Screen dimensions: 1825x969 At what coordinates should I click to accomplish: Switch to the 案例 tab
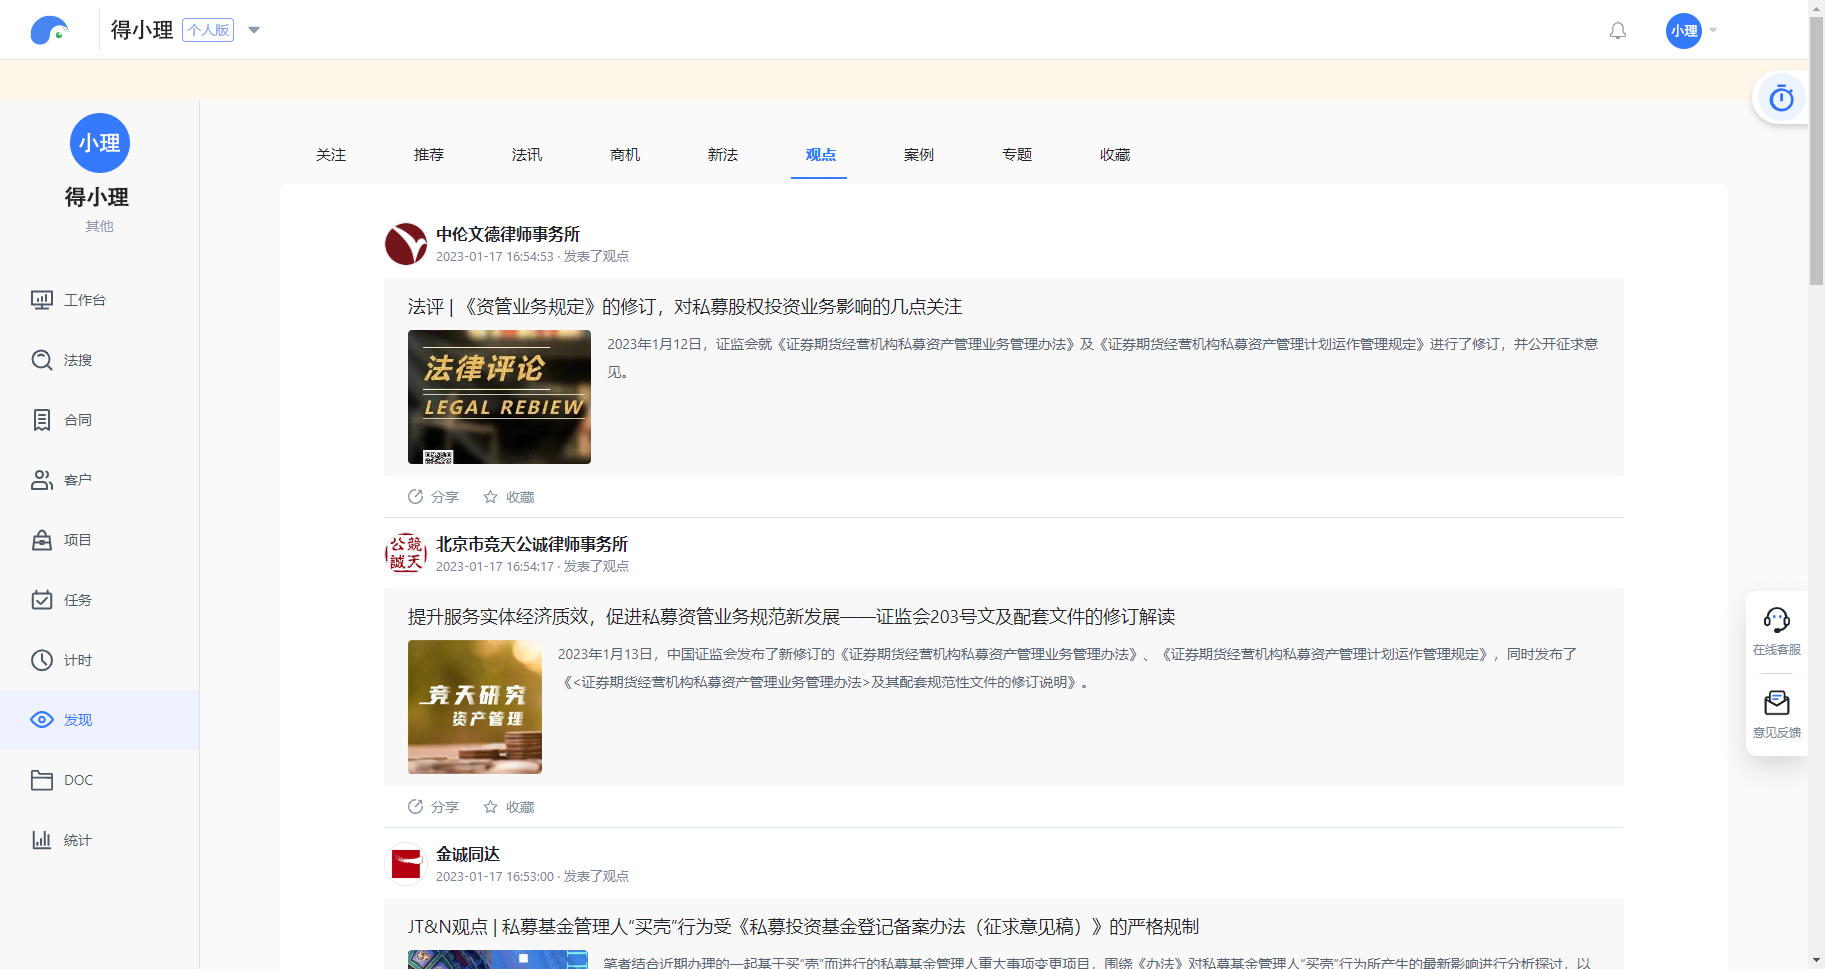click(x=919, y=155)
